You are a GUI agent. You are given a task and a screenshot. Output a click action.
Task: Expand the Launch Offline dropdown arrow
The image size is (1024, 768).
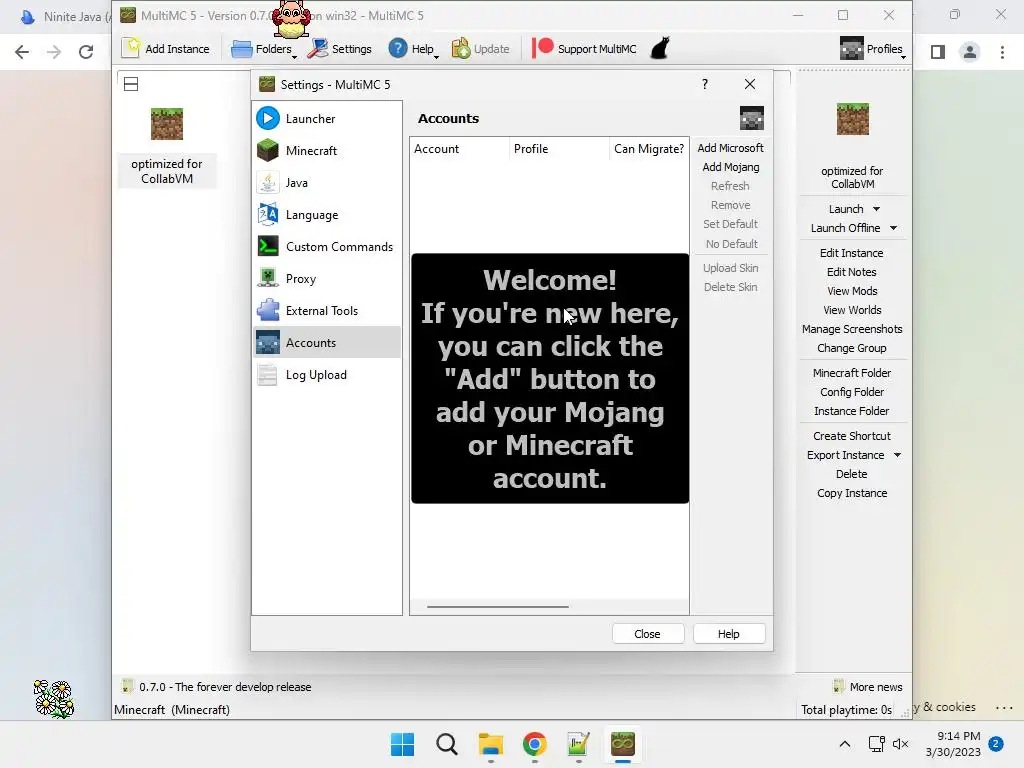pyautogui.click(x=893, y=228)
